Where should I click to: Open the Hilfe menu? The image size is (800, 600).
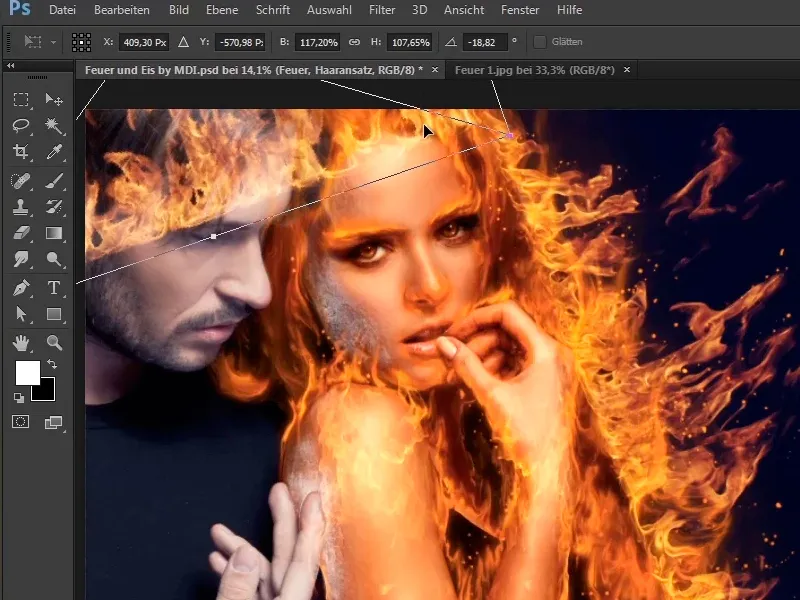click(569, 10)
